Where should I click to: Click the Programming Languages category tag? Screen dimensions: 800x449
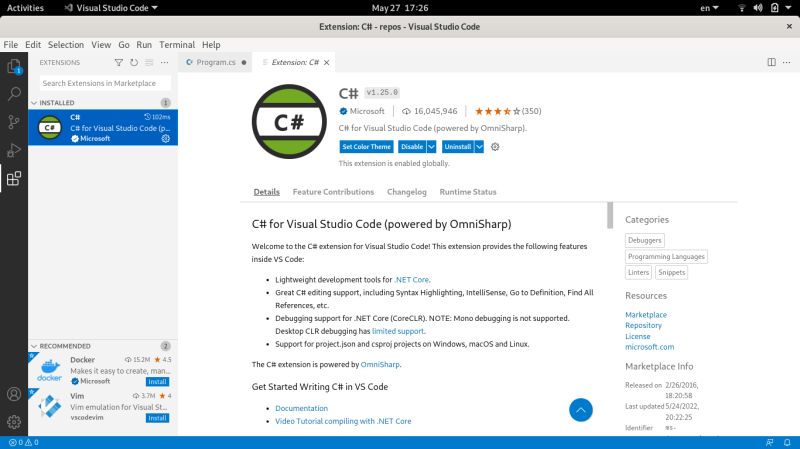666,257
